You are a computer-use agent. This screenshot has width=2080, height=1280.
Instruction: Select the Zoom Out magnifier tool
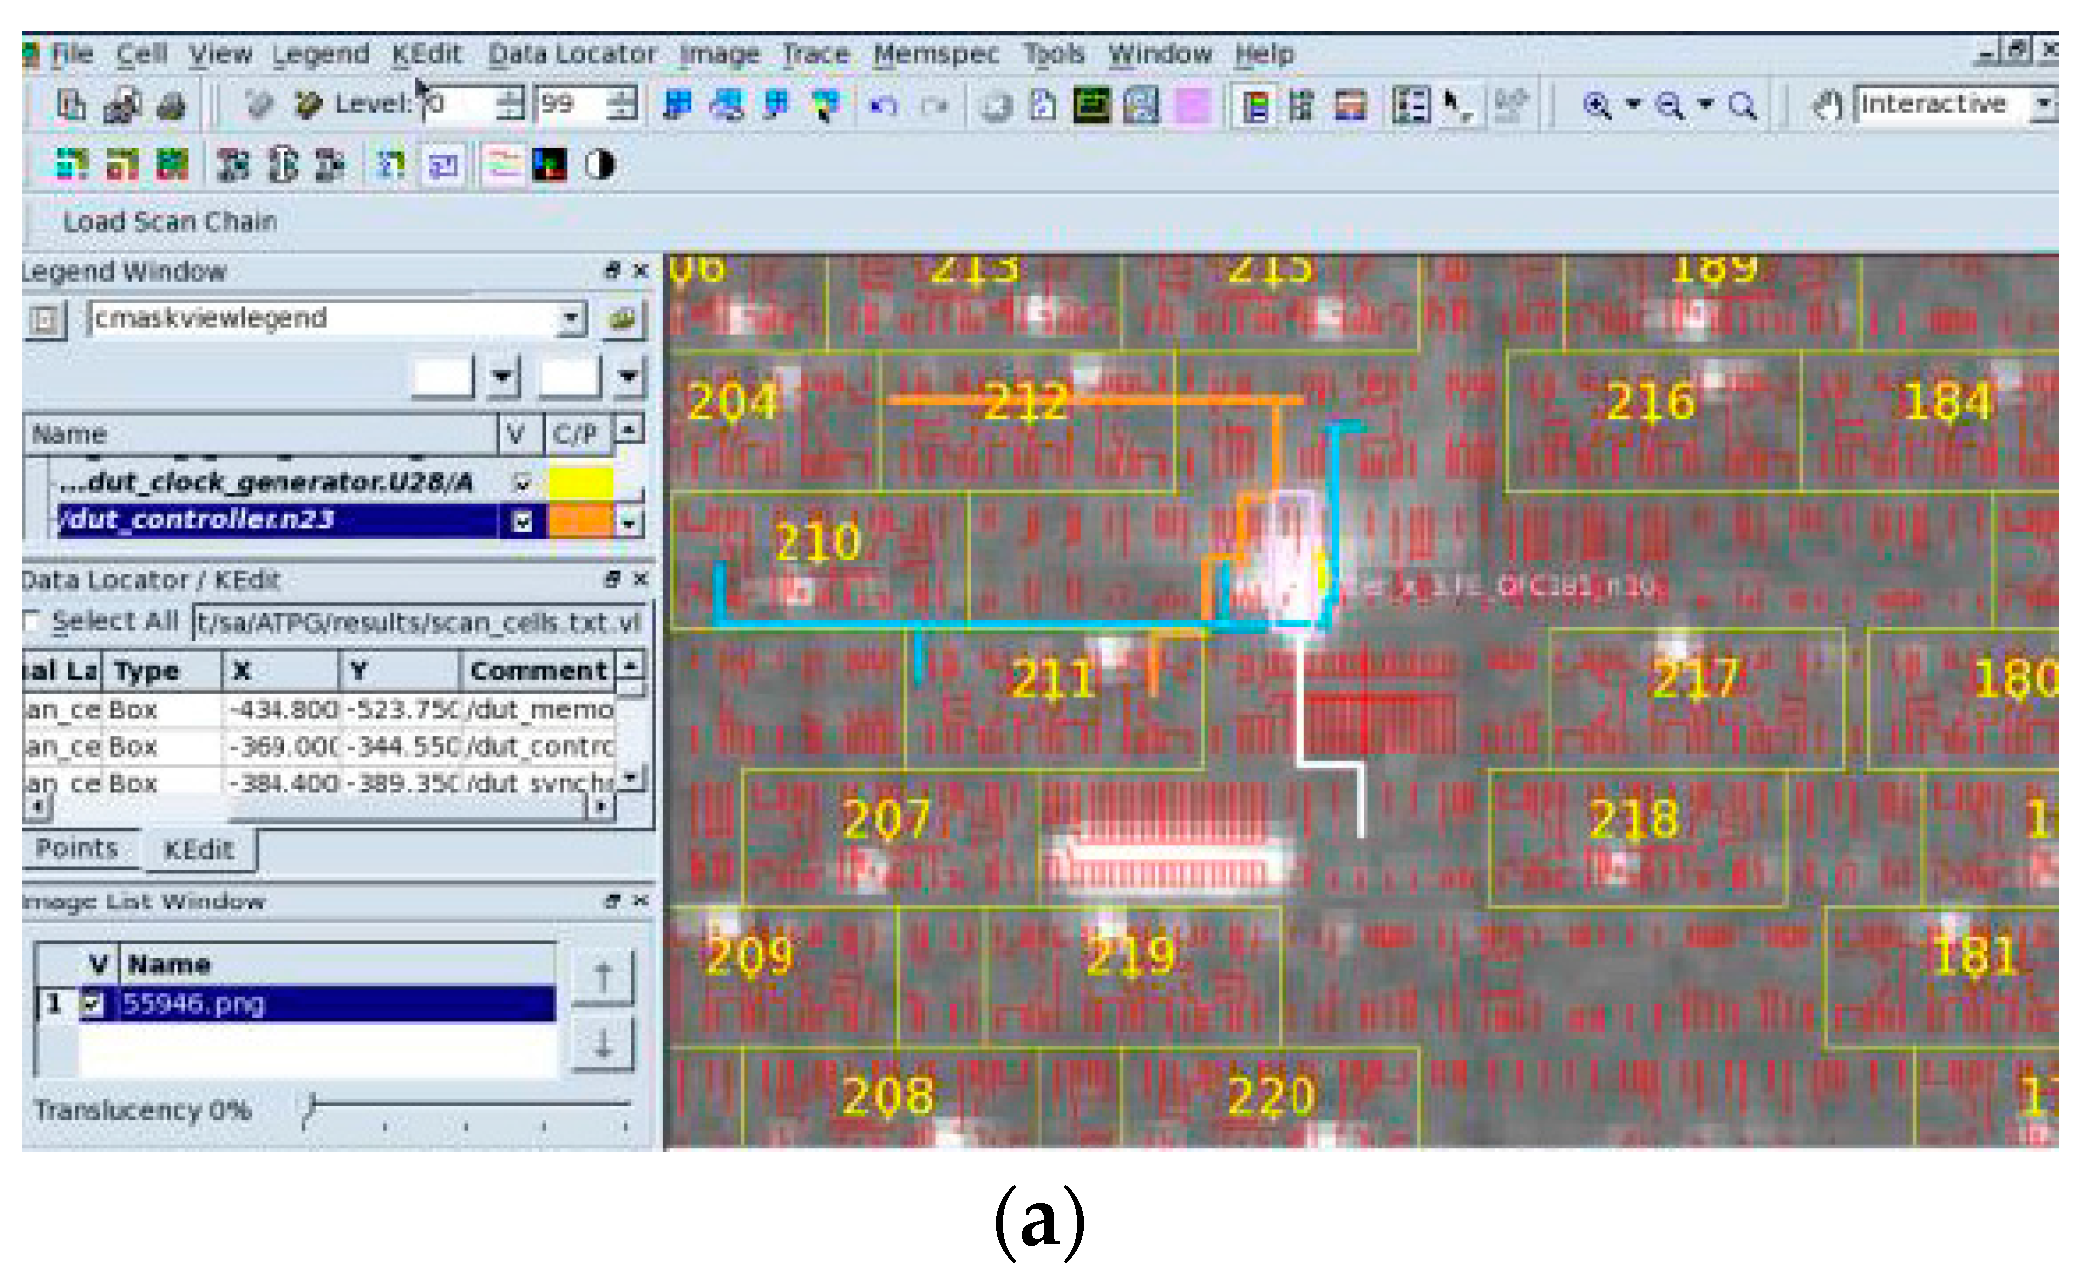1666,104
